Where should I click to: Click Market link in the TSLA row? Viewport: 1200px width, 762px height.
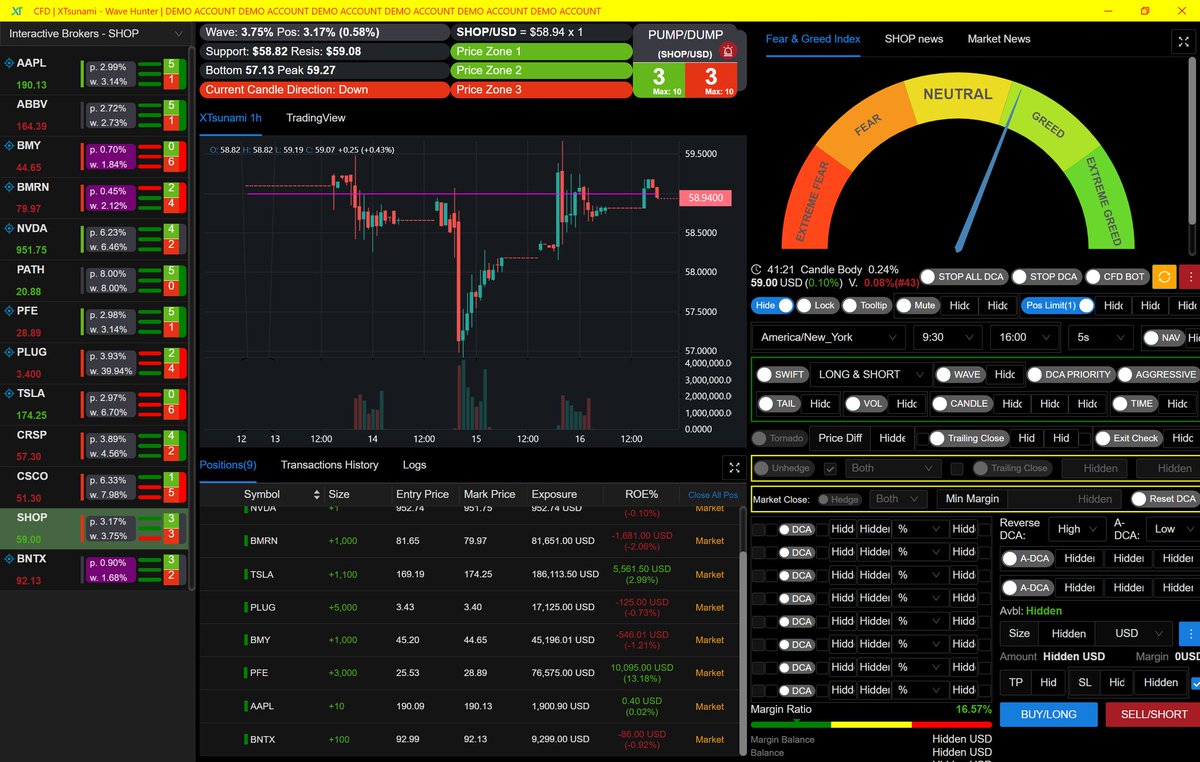[x=710, y=575]
